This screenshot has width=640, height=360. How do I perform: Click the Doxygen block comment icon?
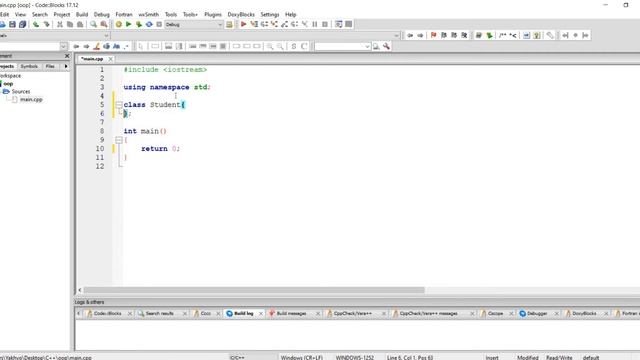tap(502, 36)
